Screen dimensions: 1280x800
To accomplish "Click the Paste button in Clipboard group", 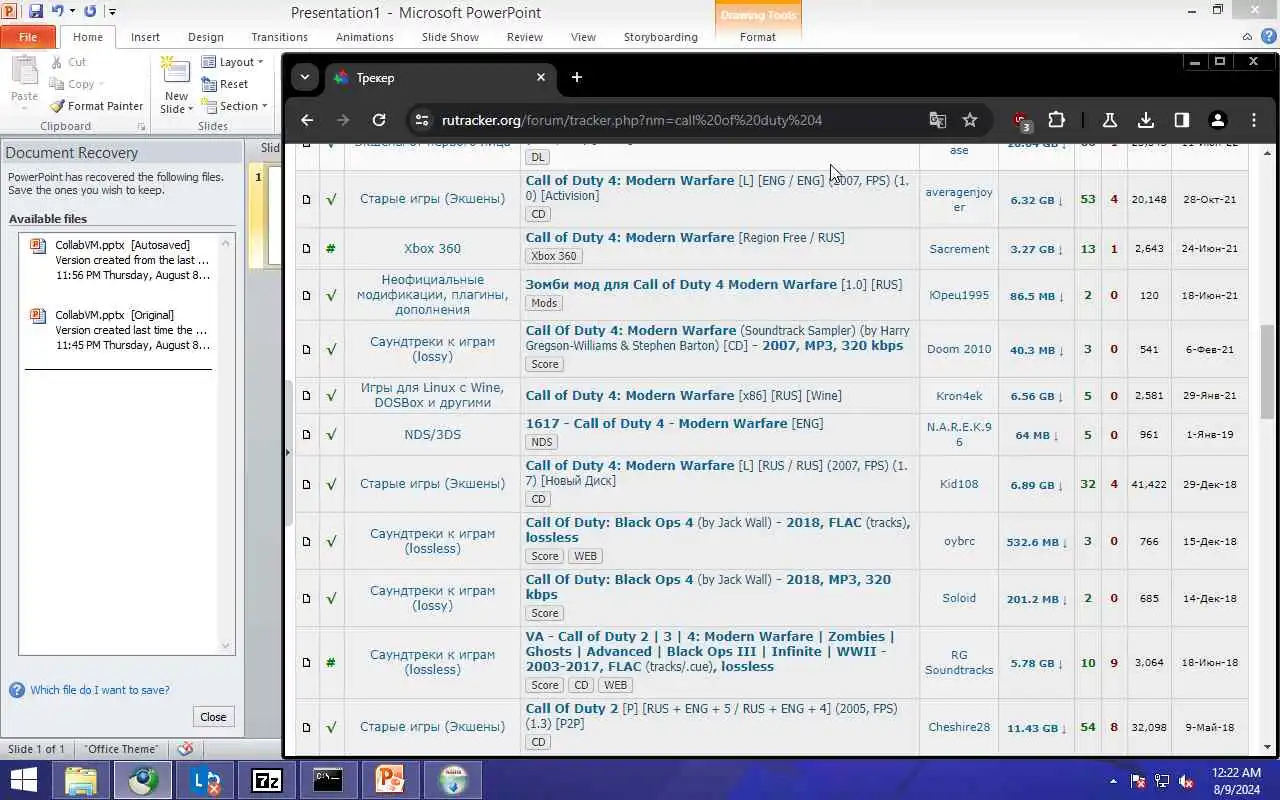I will tap(24, 80).
